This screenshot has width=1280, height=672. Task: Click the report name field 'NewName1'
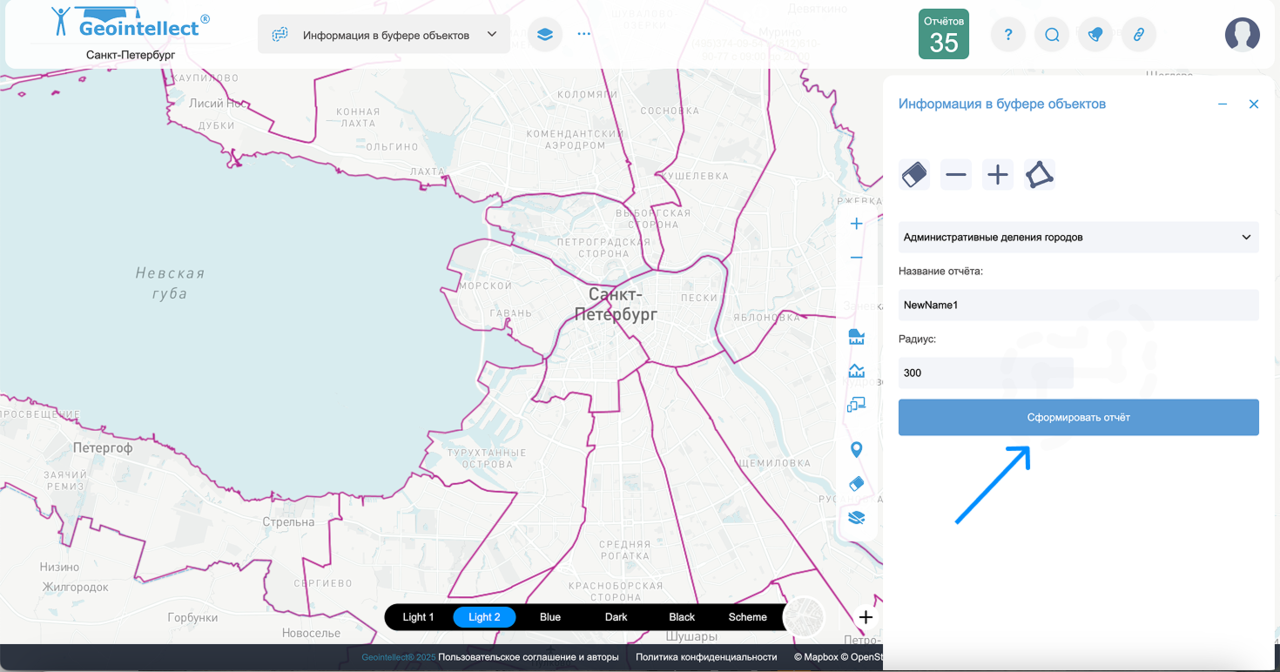pos(1078,305)
